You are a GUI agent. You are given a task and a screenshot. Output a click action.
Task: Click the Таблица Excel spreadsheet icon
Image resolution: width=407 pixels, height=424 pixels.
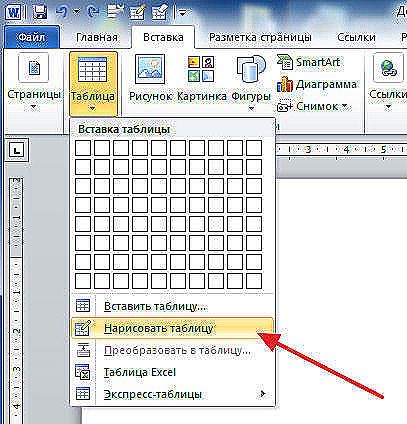pos(82,372)
